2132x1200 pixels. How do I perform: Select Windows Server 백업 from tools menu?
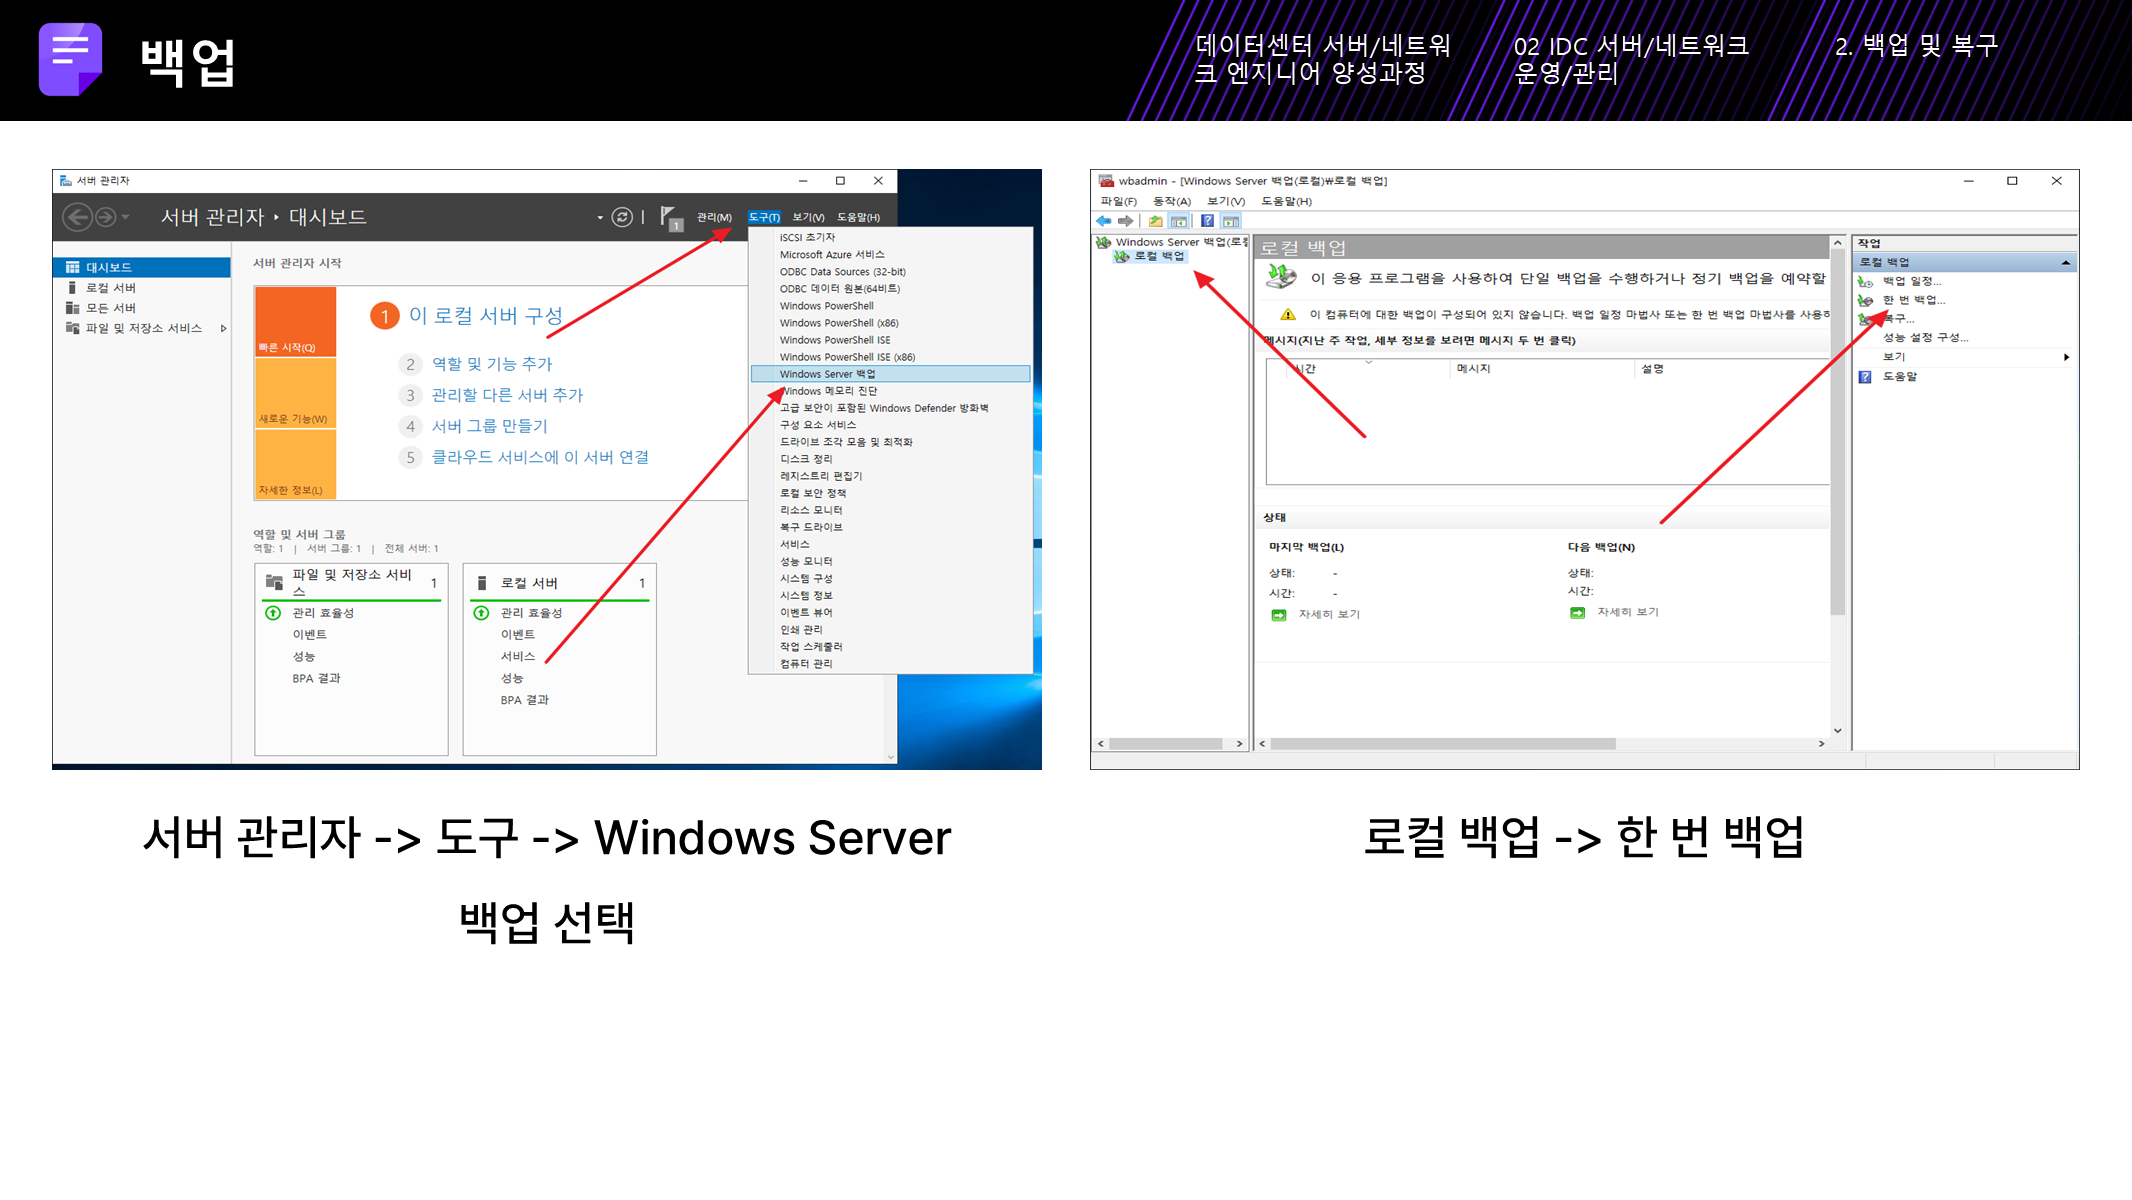(x=827, y=374)
